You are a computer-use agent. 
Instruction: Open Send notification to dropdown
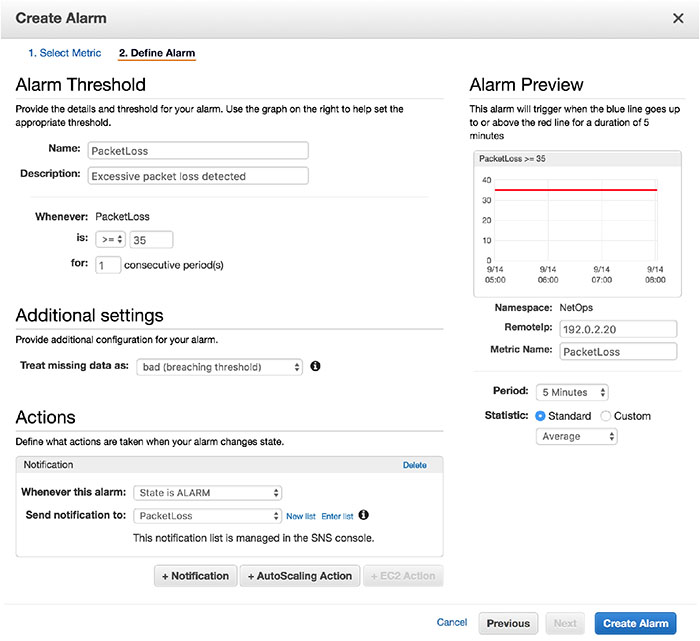(x=208, y=516)
